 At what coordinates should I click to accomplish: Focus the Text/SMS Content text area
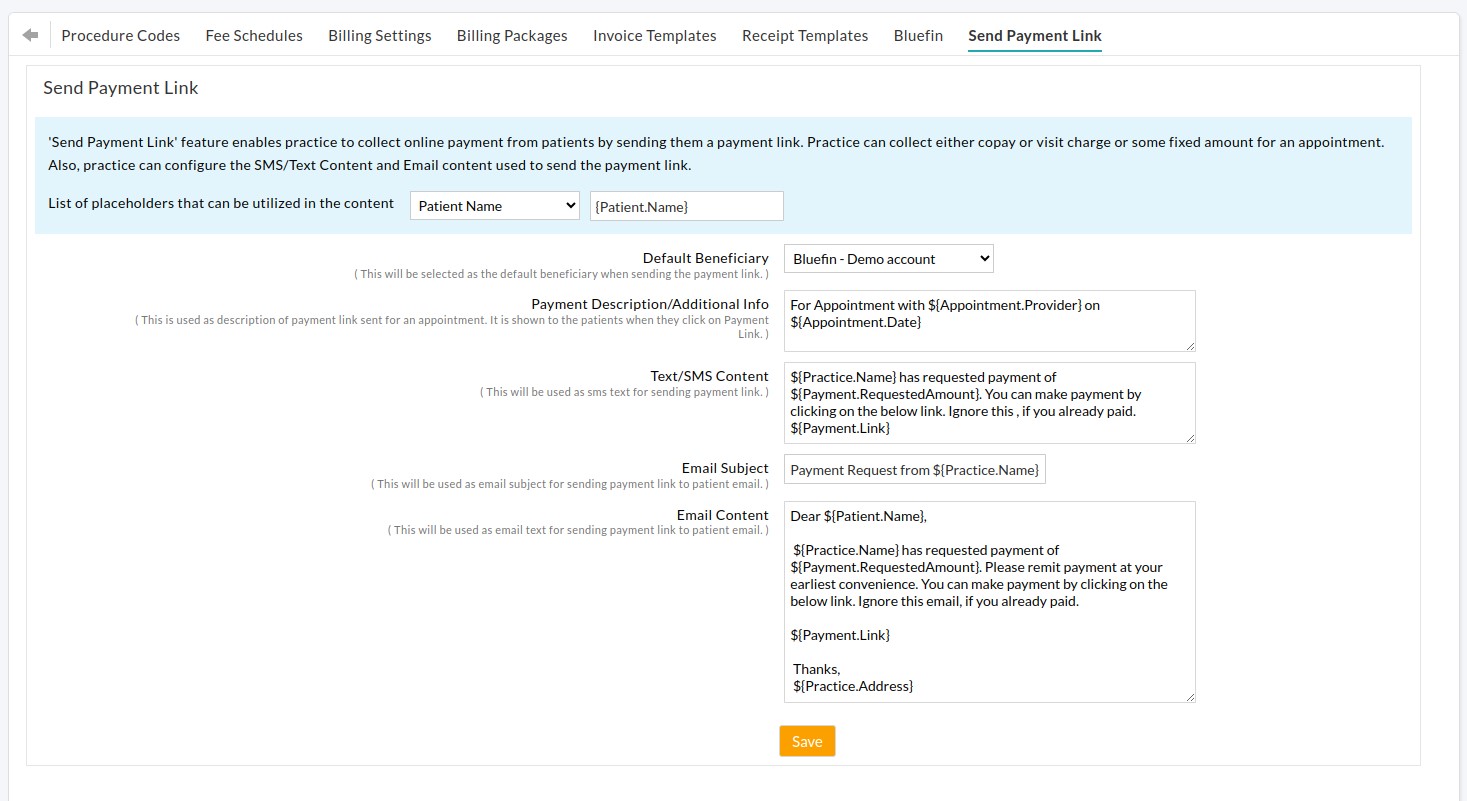pos(989,403)
